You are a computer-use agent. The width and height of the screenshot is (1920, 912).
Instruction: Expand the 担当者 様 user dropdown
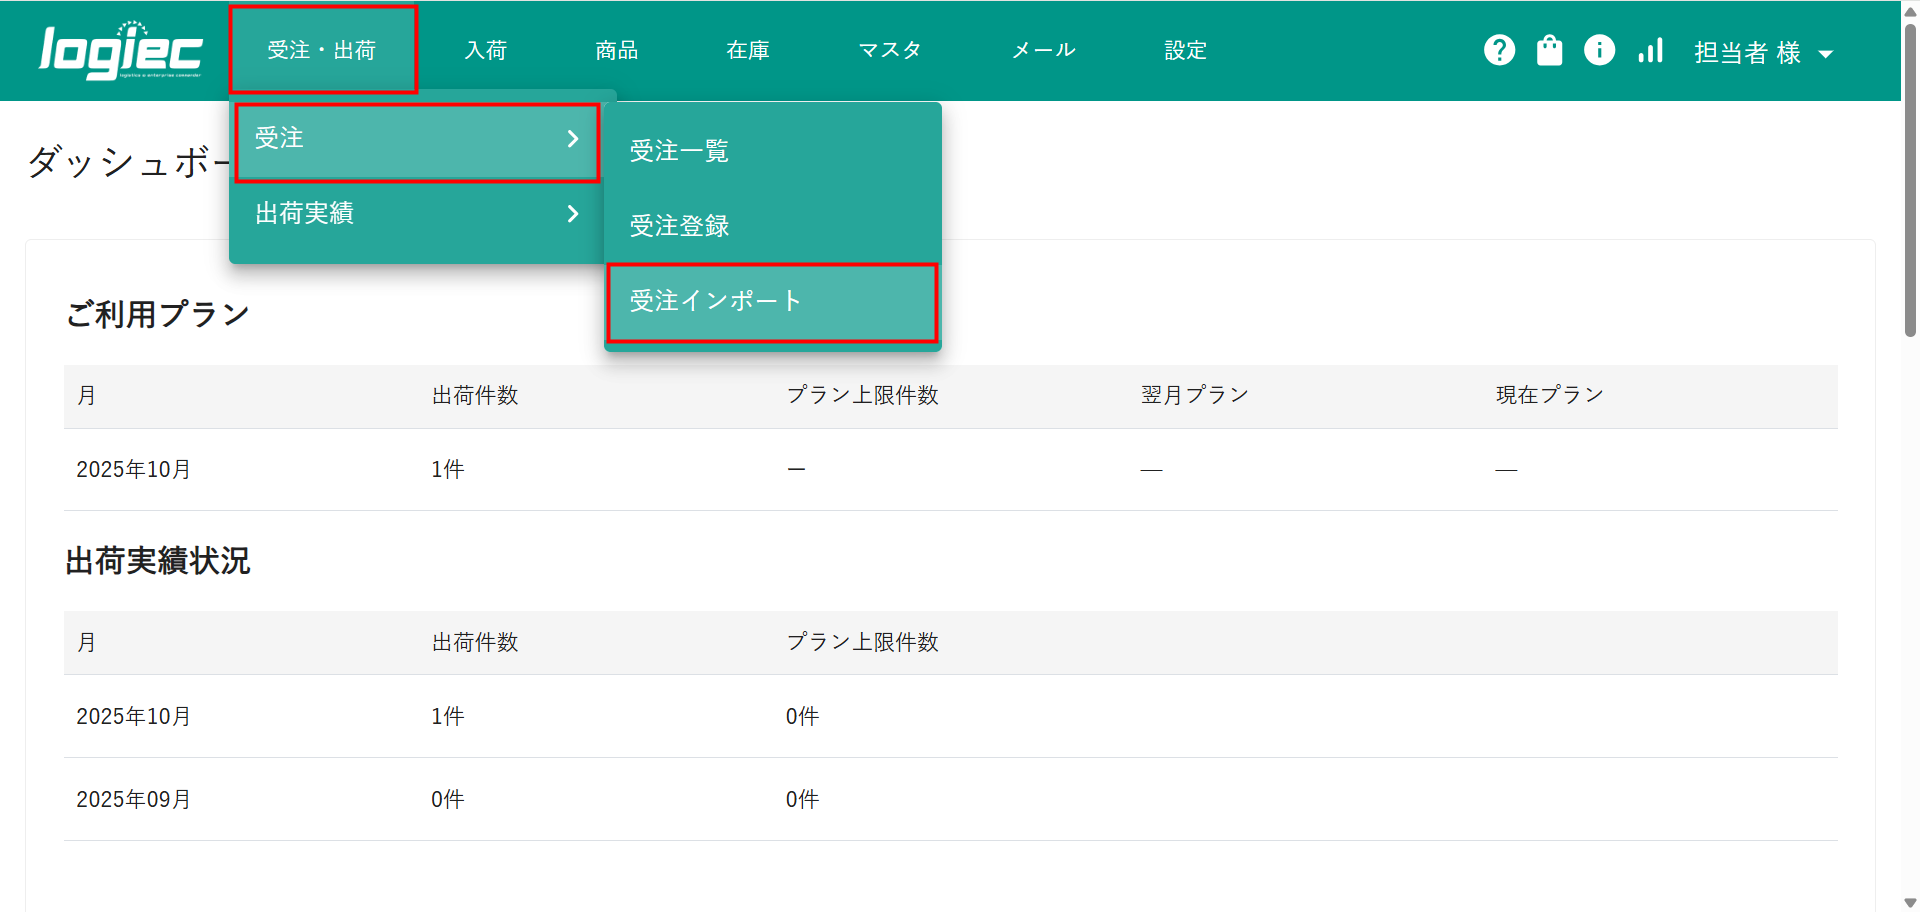click(x=1763, y=53)
